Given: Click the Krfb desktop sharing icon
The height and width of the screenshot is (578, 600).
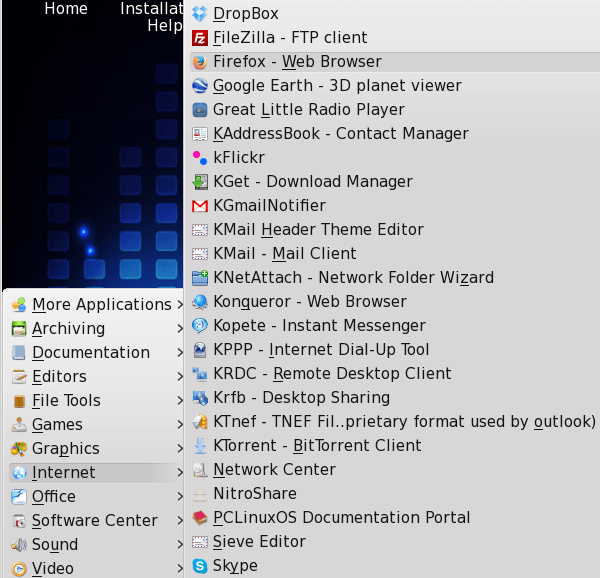Looking at the screenshot, I should 200,398.
